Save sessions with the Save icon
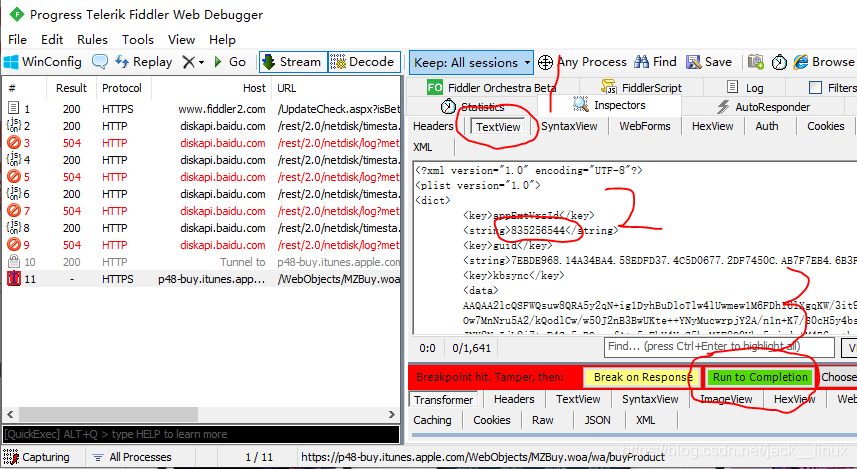The height and width of the screenshot is (469, 857). [709, 62]
